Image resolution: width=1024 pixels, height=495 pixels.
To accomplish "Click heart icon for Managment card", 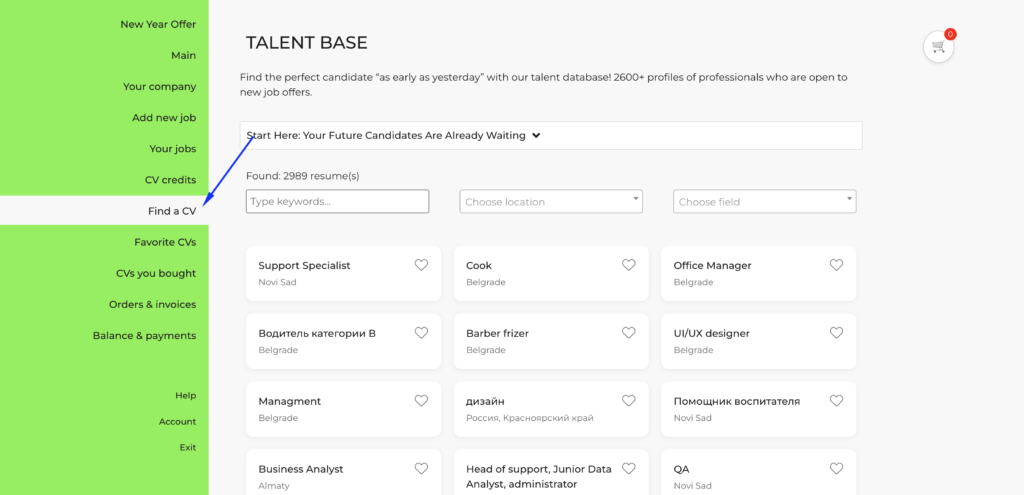I will click(x=421, y=401).
